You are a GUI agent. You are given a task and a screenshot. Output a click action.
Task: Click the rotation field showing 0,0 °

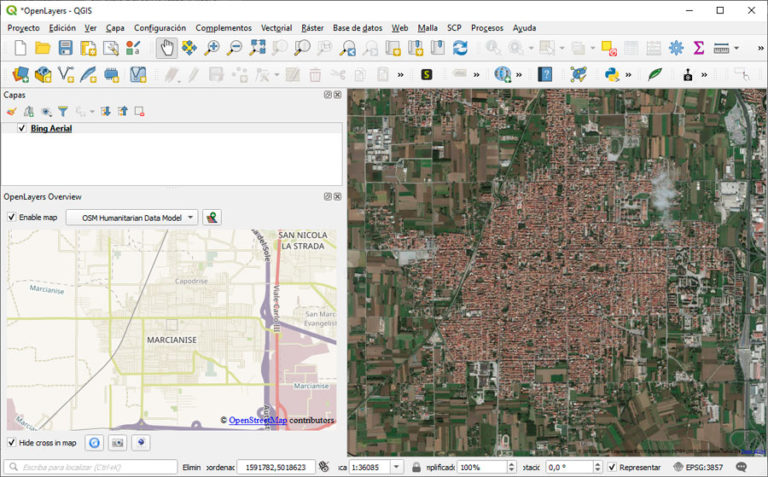[569, 467]
